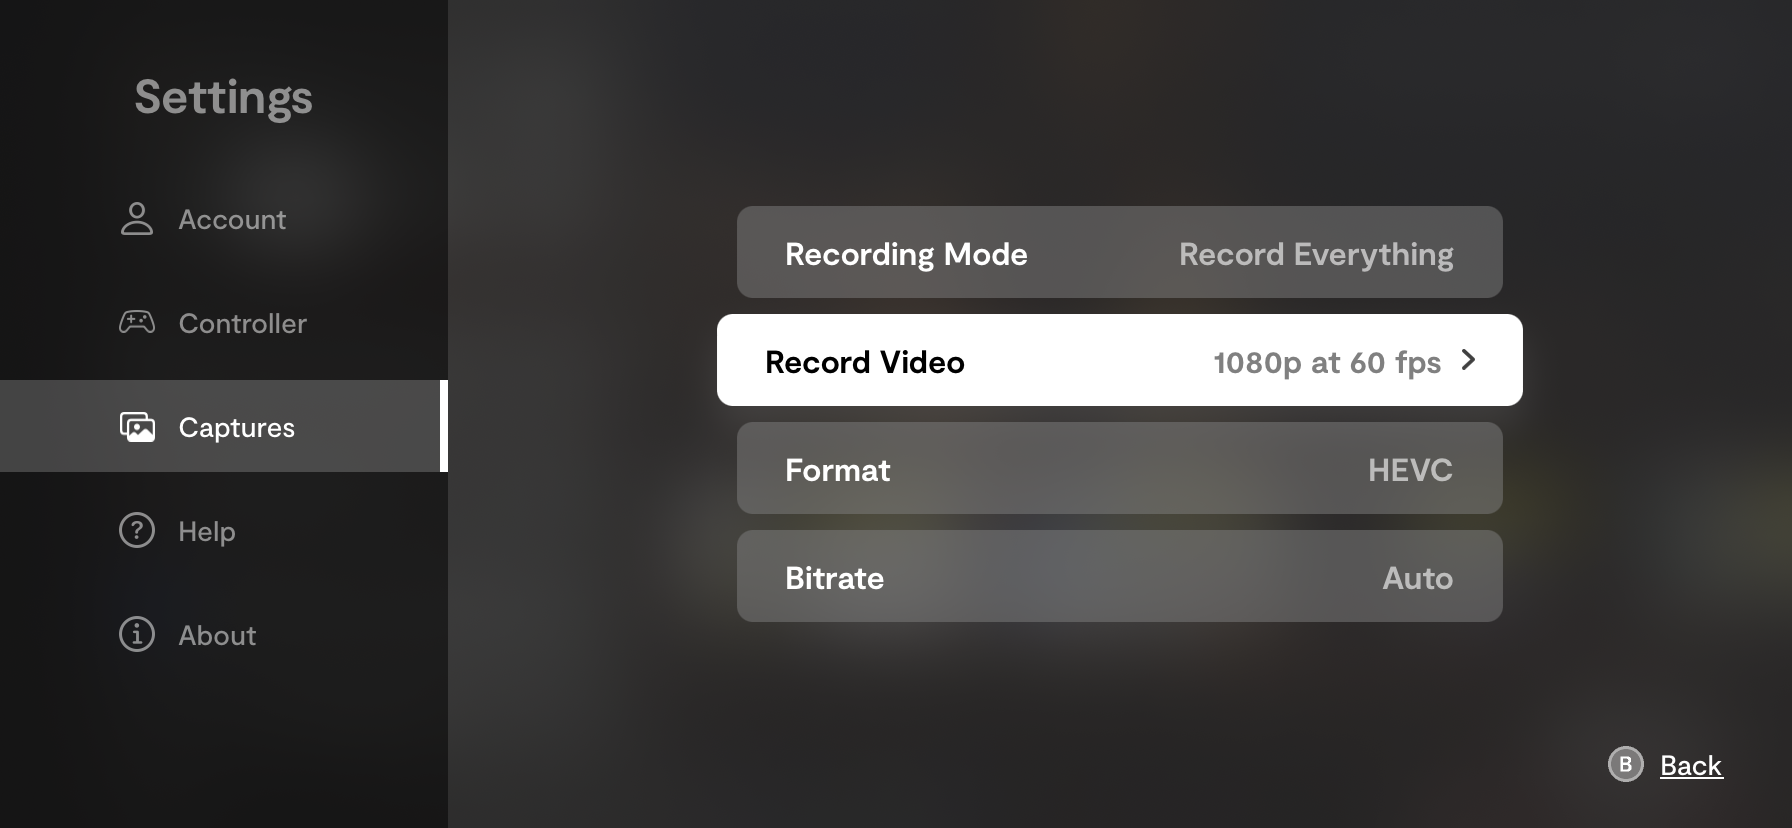
Task: Select the Captures sidebar label
Action: click(x=237, y=428)
